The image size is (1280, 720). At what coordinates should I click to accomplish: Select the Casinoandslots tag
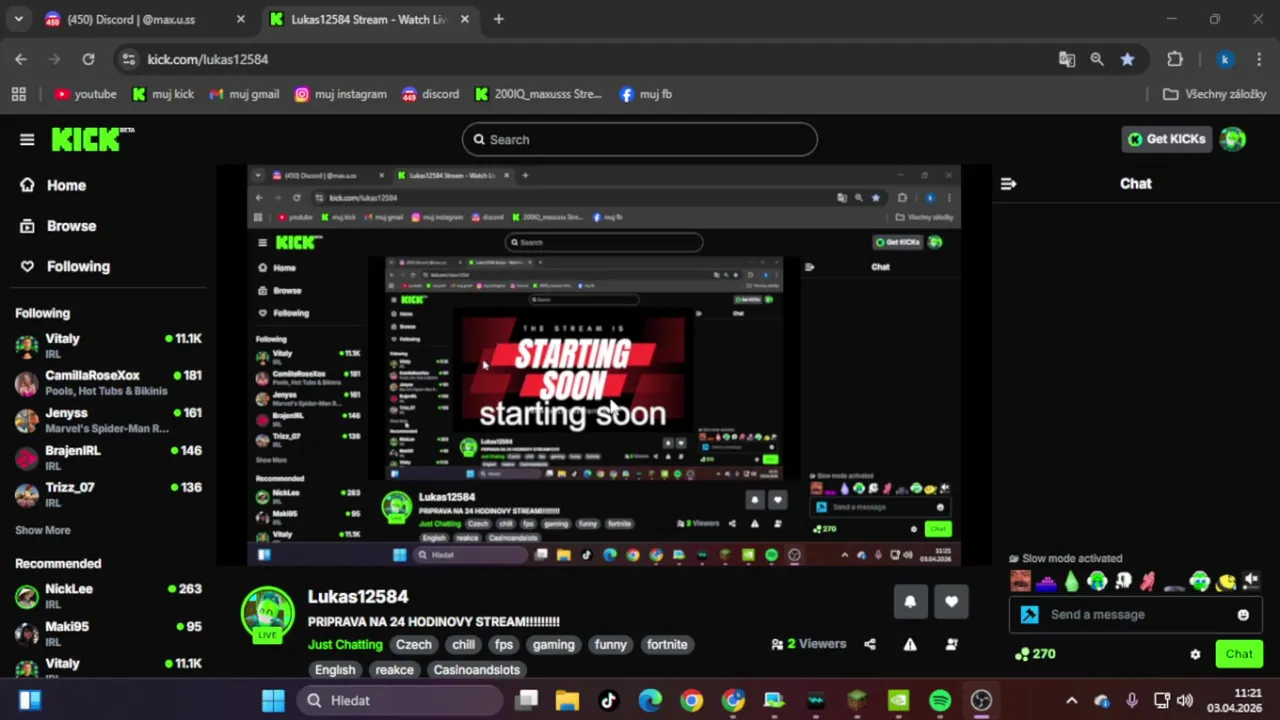click(x=477, y=670)
